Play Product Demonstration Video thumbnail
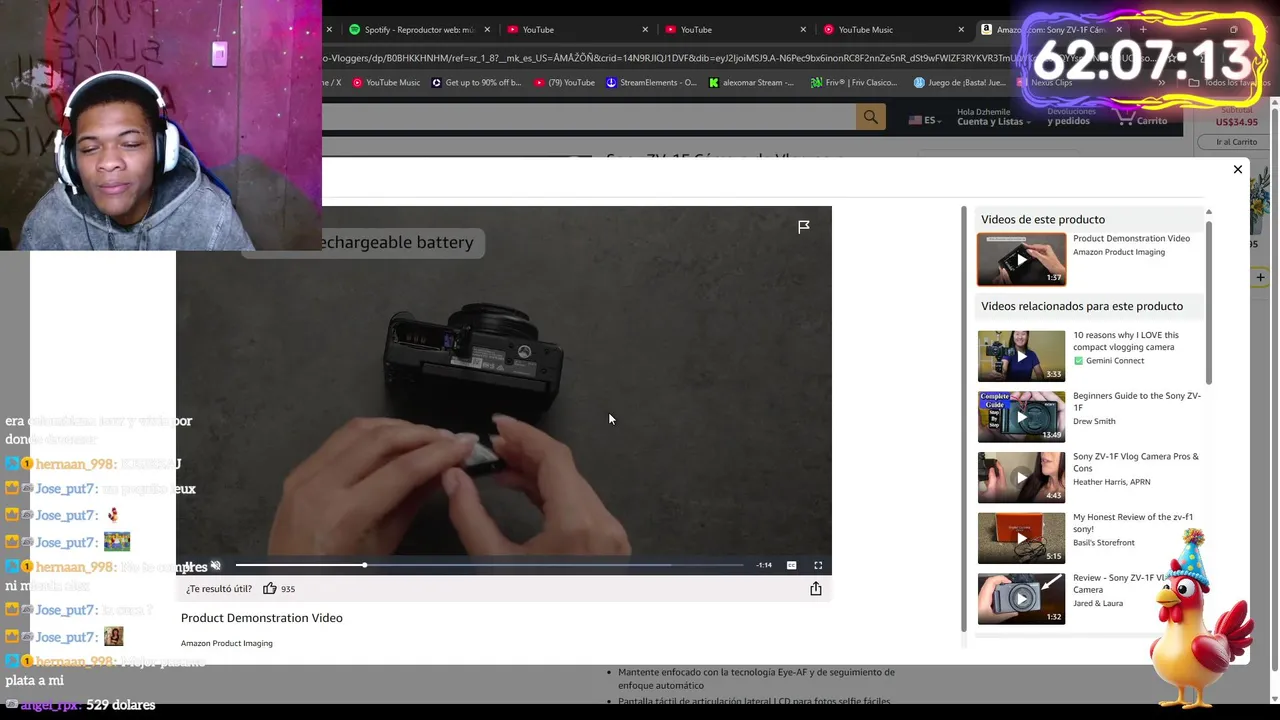 [1021, 259]
